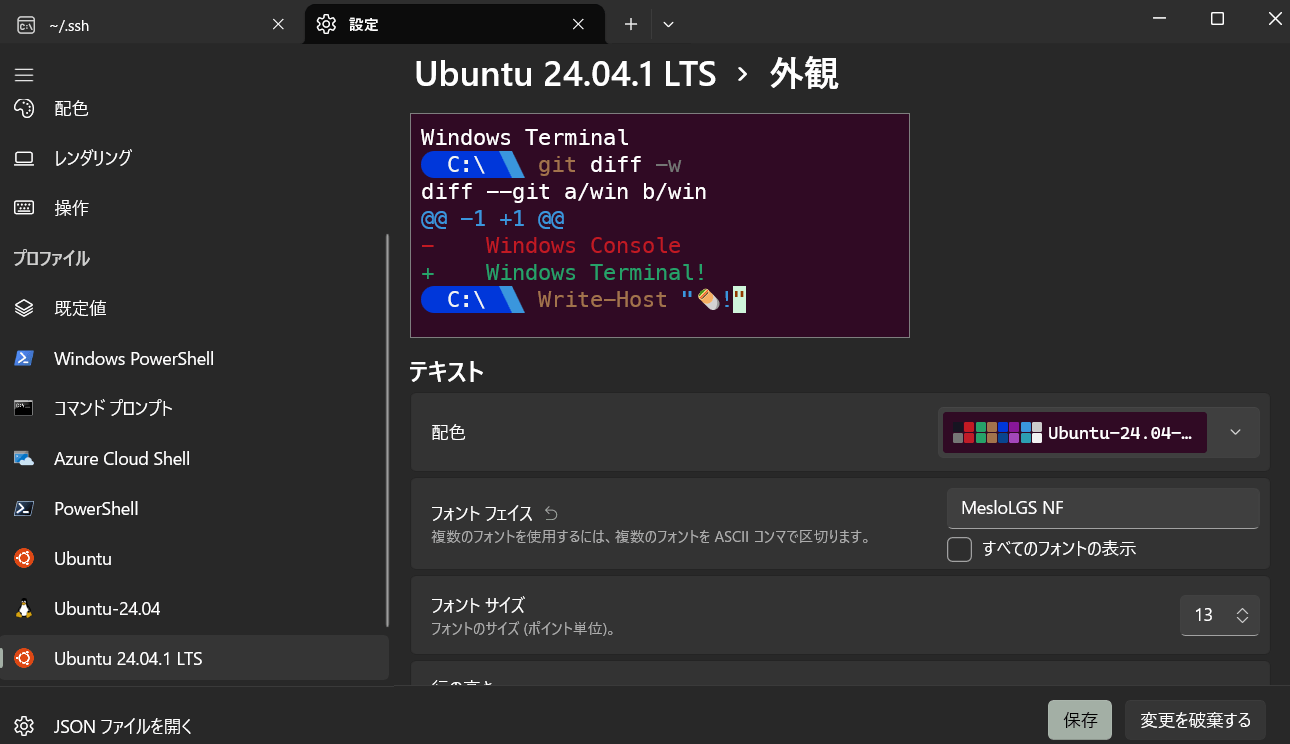This screenshot has height=744, width=1290.
Task: Select the Windows PowerShell profile
Action: [194, 358]
